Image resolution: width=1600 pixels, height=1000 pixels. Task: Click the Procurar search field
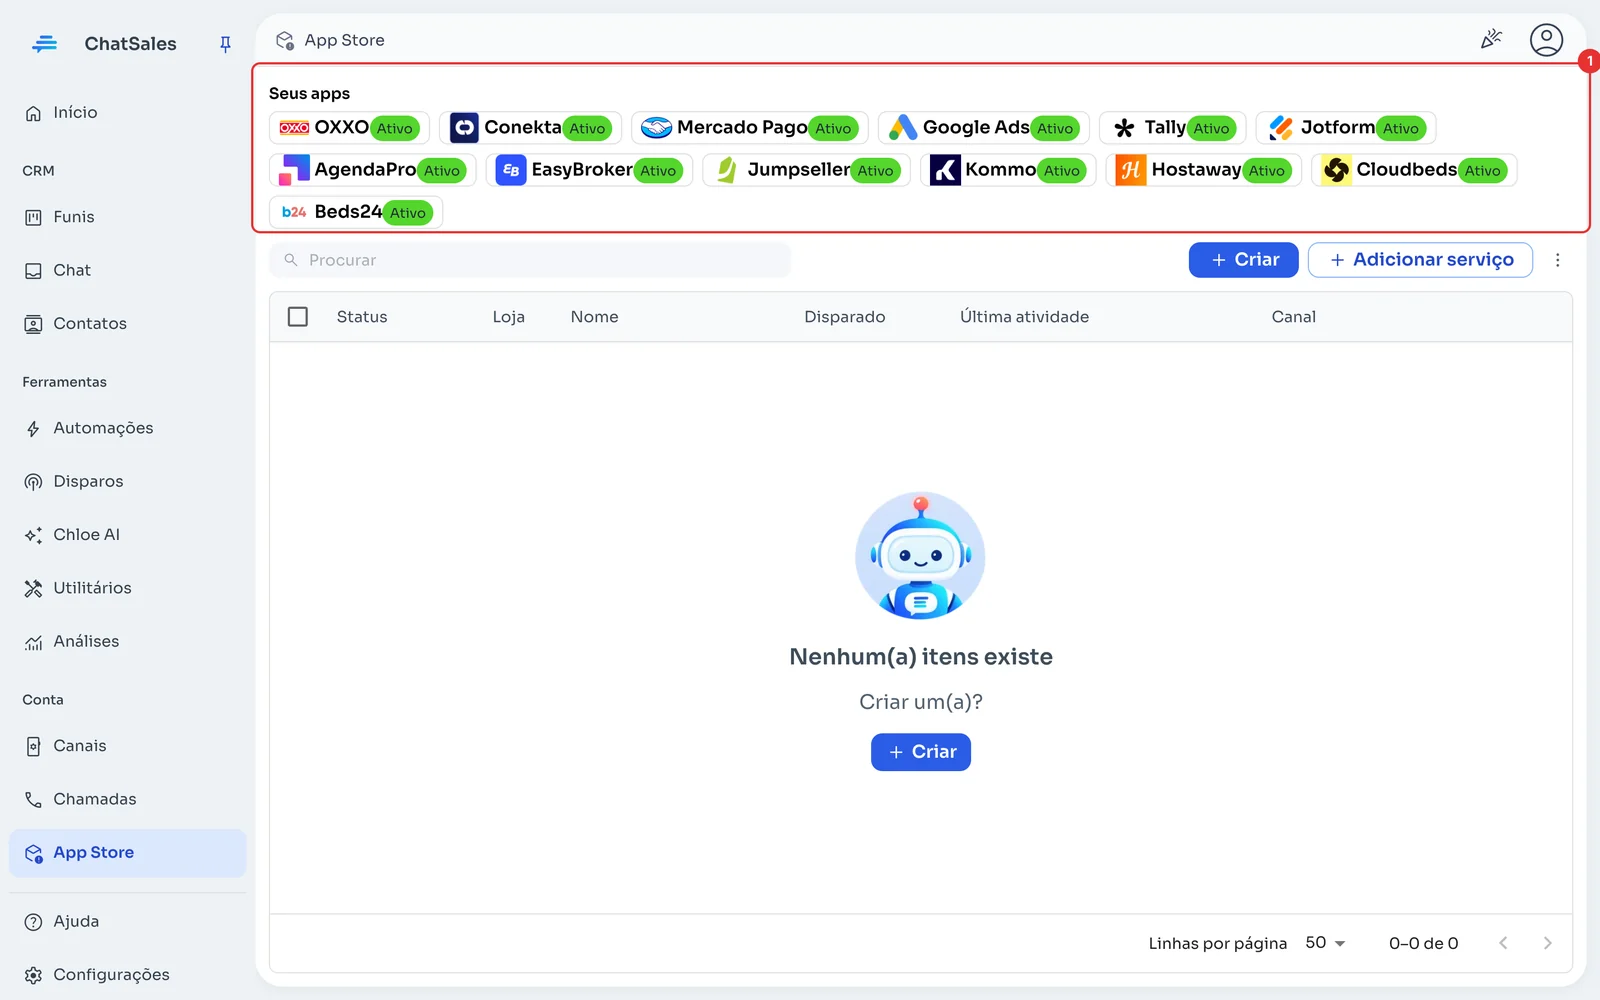[530, 260]
